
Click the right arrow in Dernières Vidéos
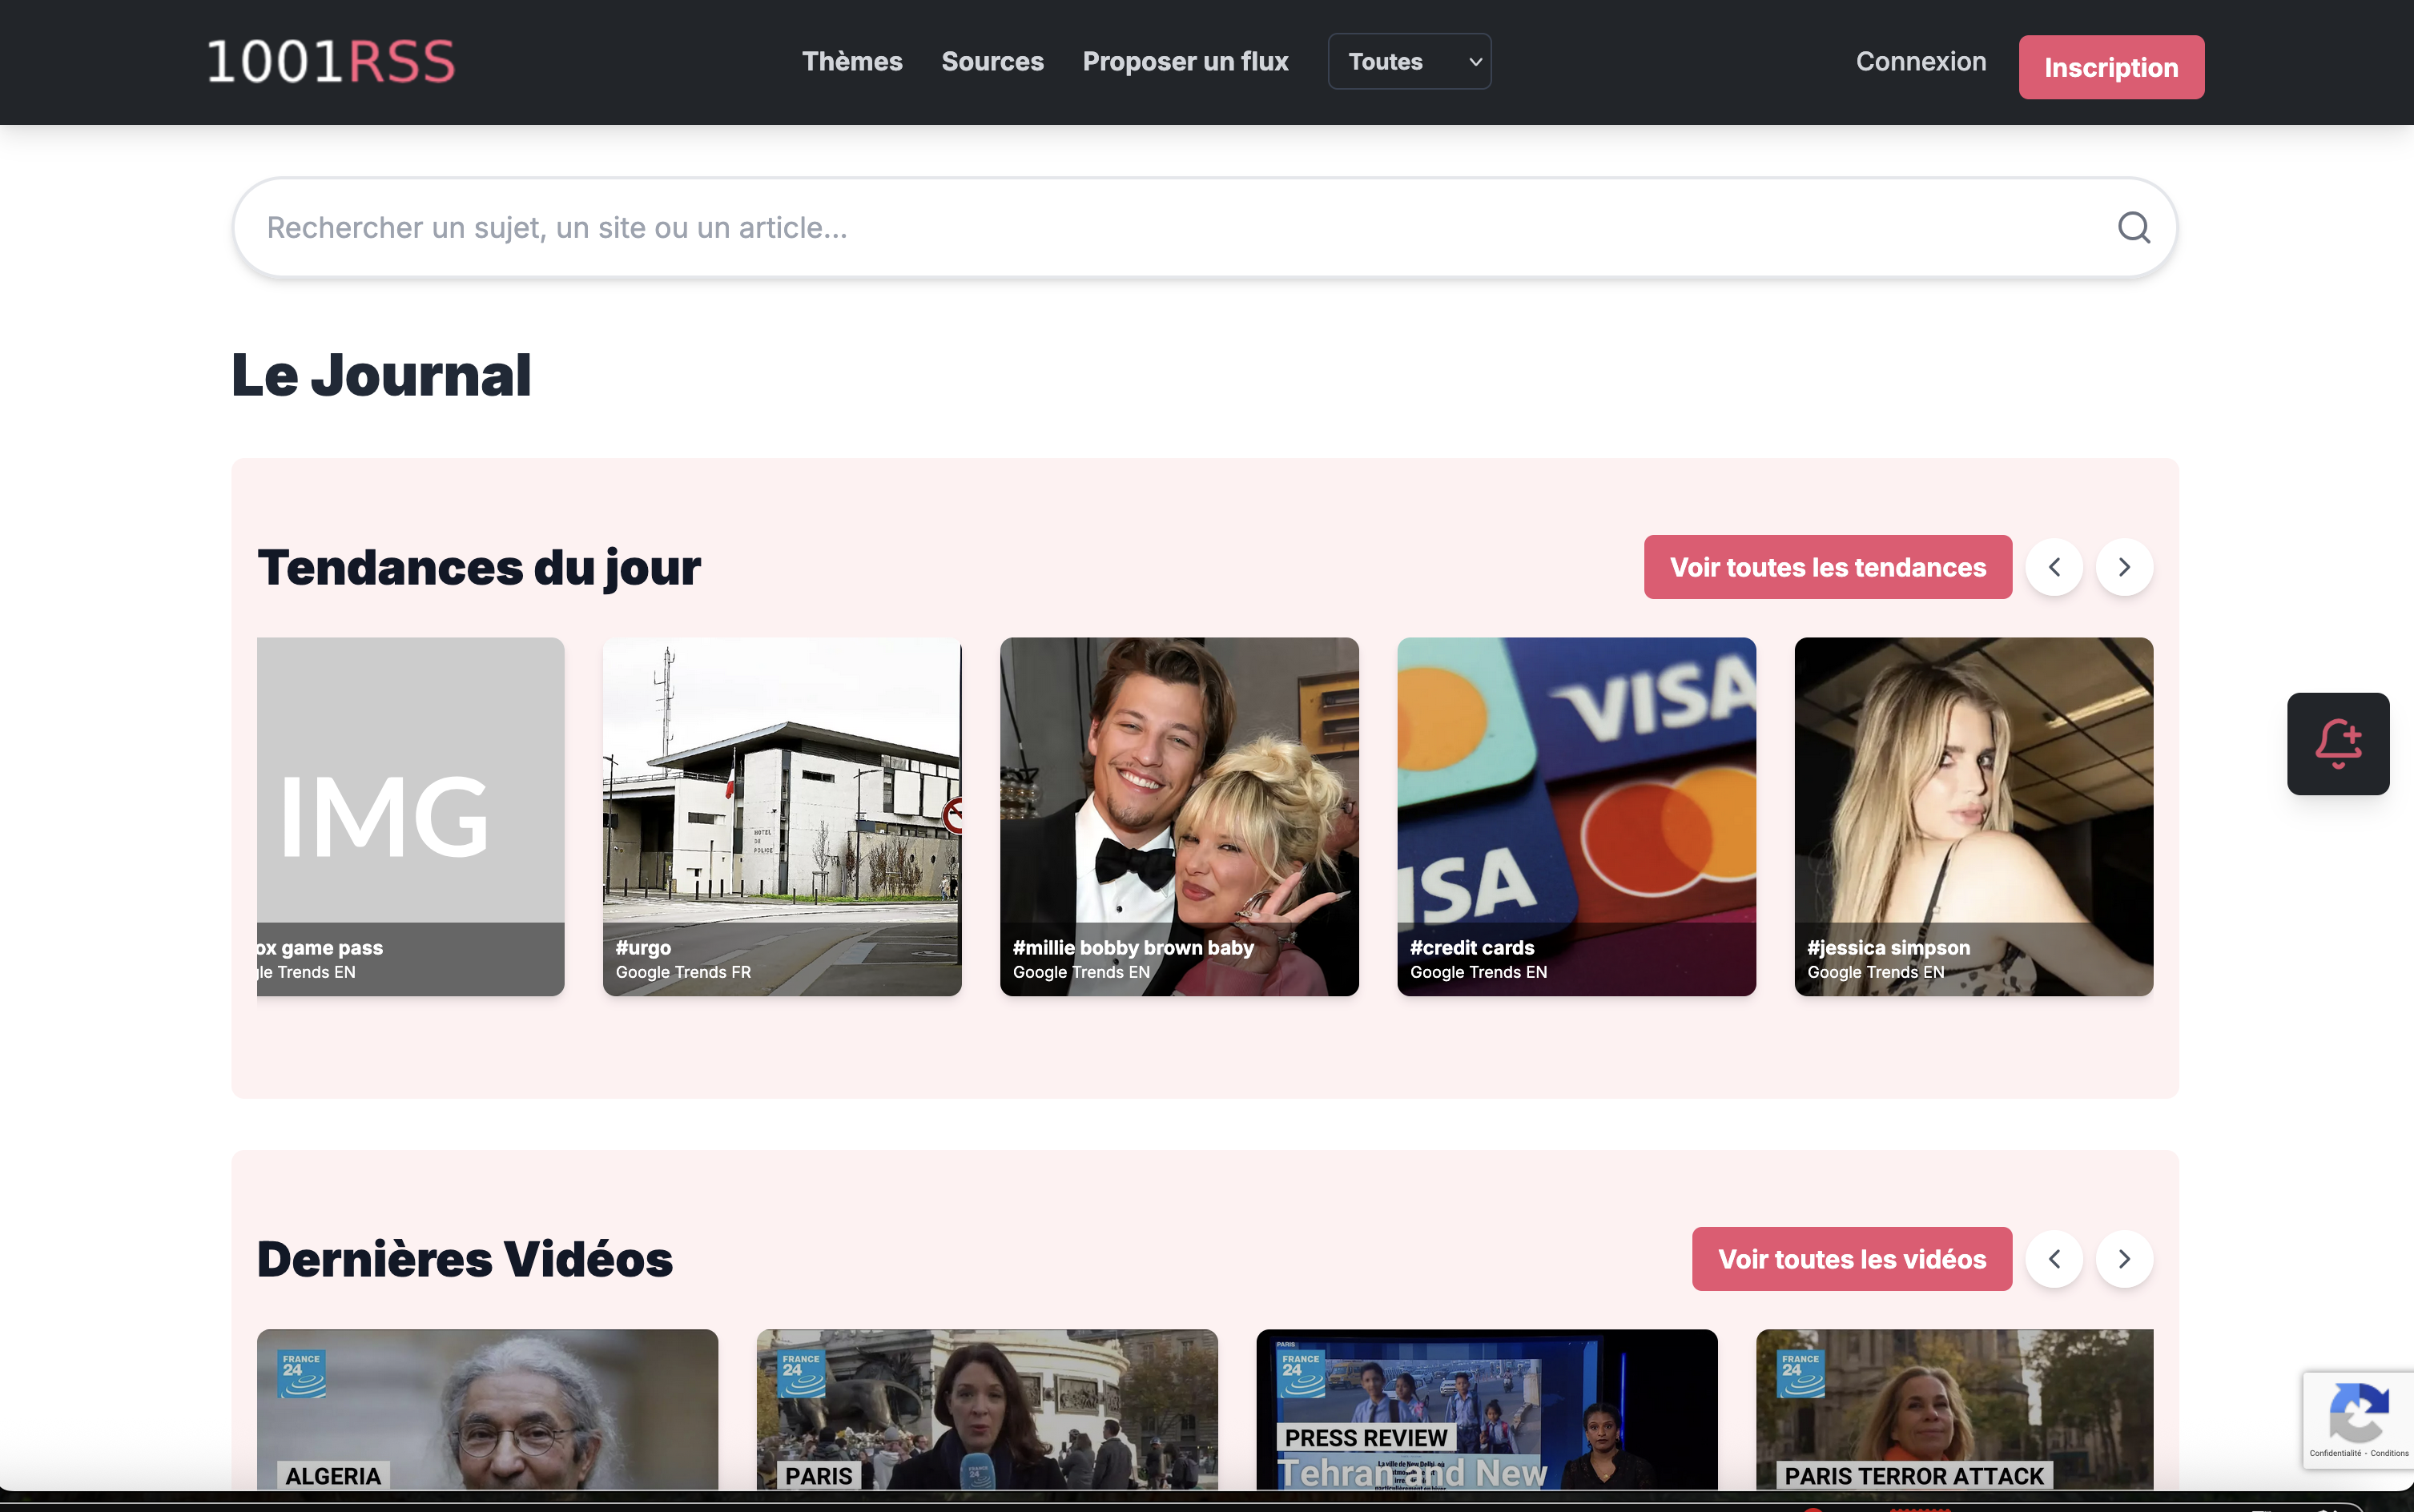[x=2124, y=1259]
